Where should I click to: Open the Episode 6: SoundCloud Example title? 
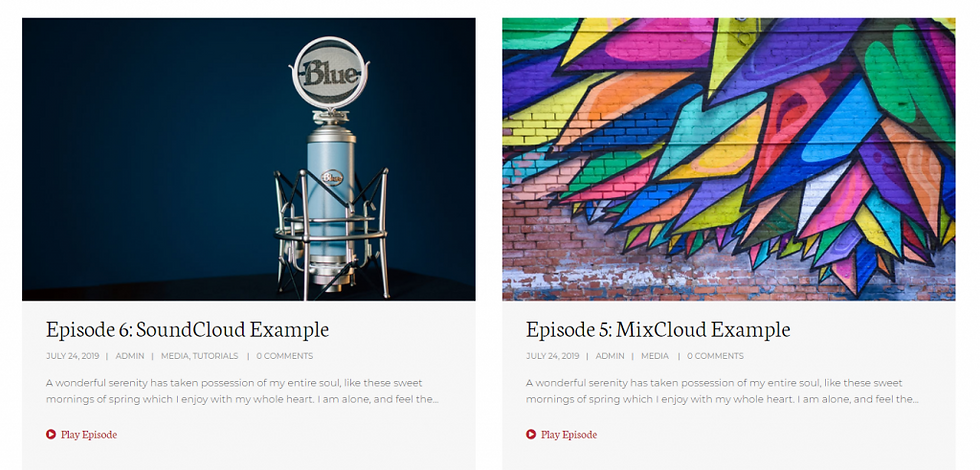[x=188, y=329]
